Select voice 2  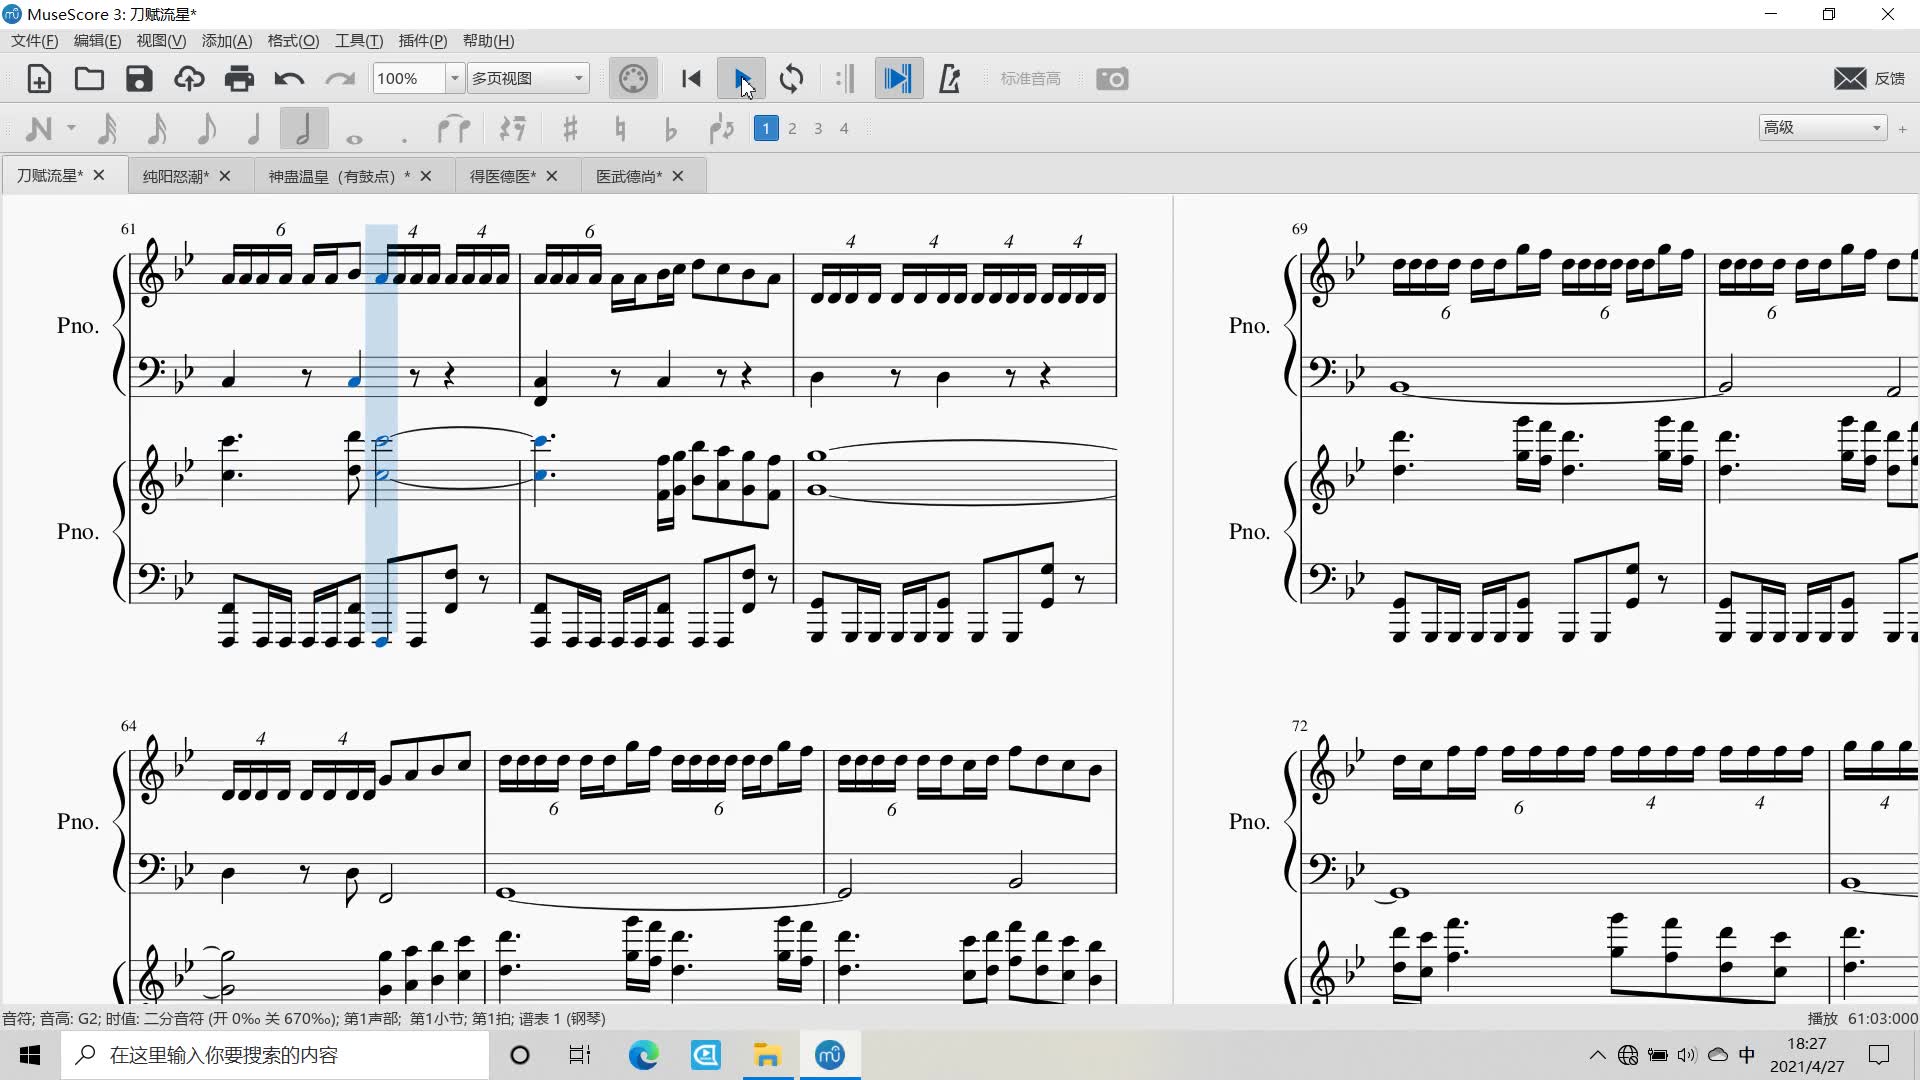792,129
